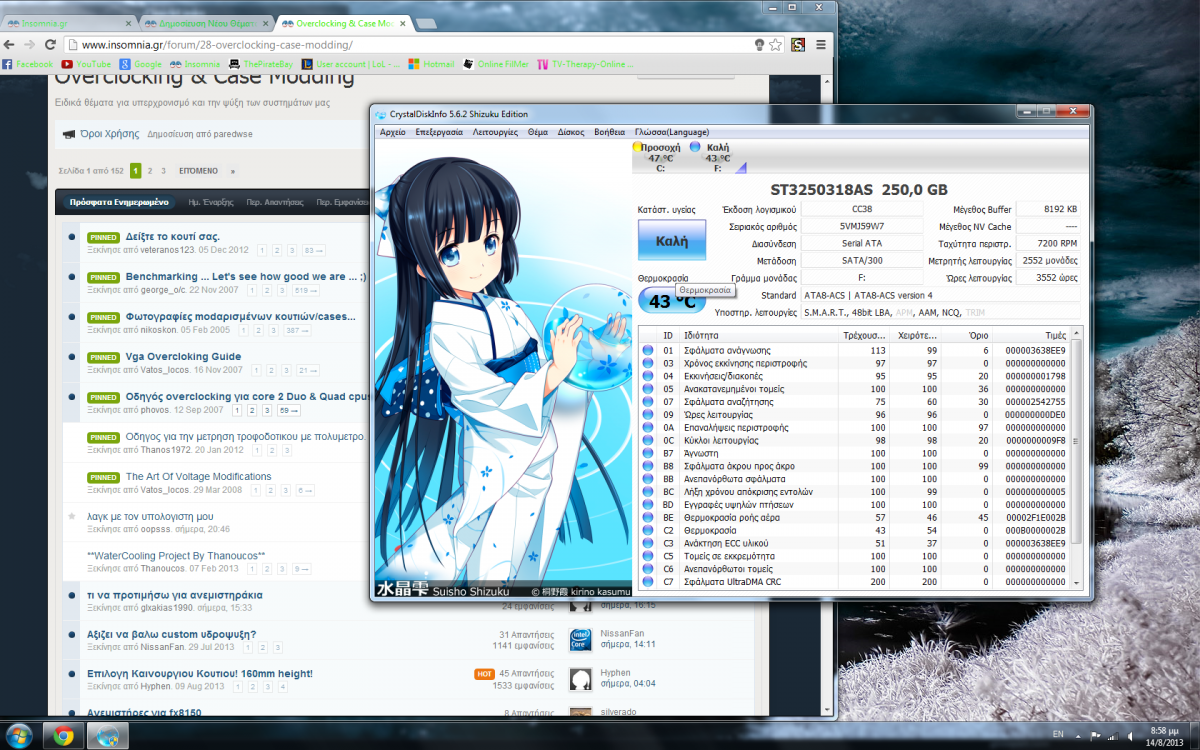Open the thread Αξιζει να βαλω custom υδροψυξη?
The width and height of the screenshot is (1200, 750).
coord(172,634)
